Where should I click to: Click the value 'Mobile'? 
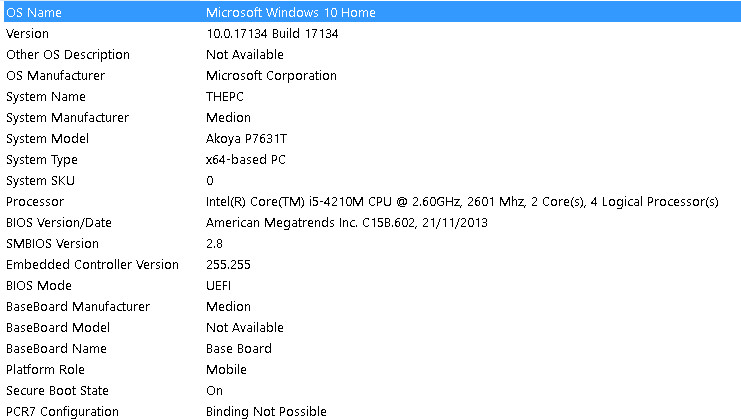pos(226,370)
